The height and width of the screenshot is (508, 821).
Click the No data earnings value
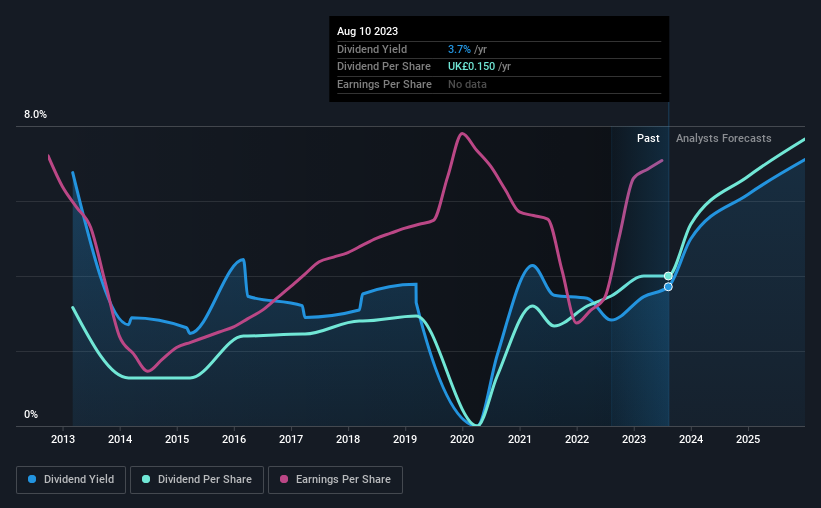pyautogui.click(x=467, y=84)
